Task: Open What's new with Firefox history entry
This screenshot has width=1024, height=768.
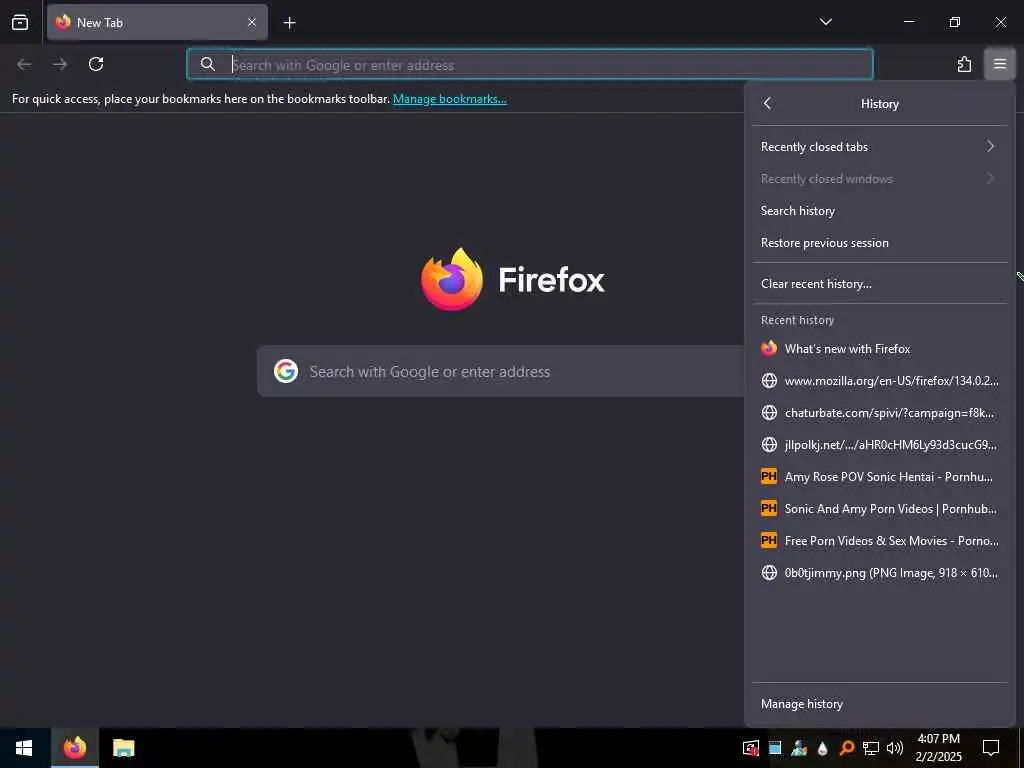Action: point(880,348)
